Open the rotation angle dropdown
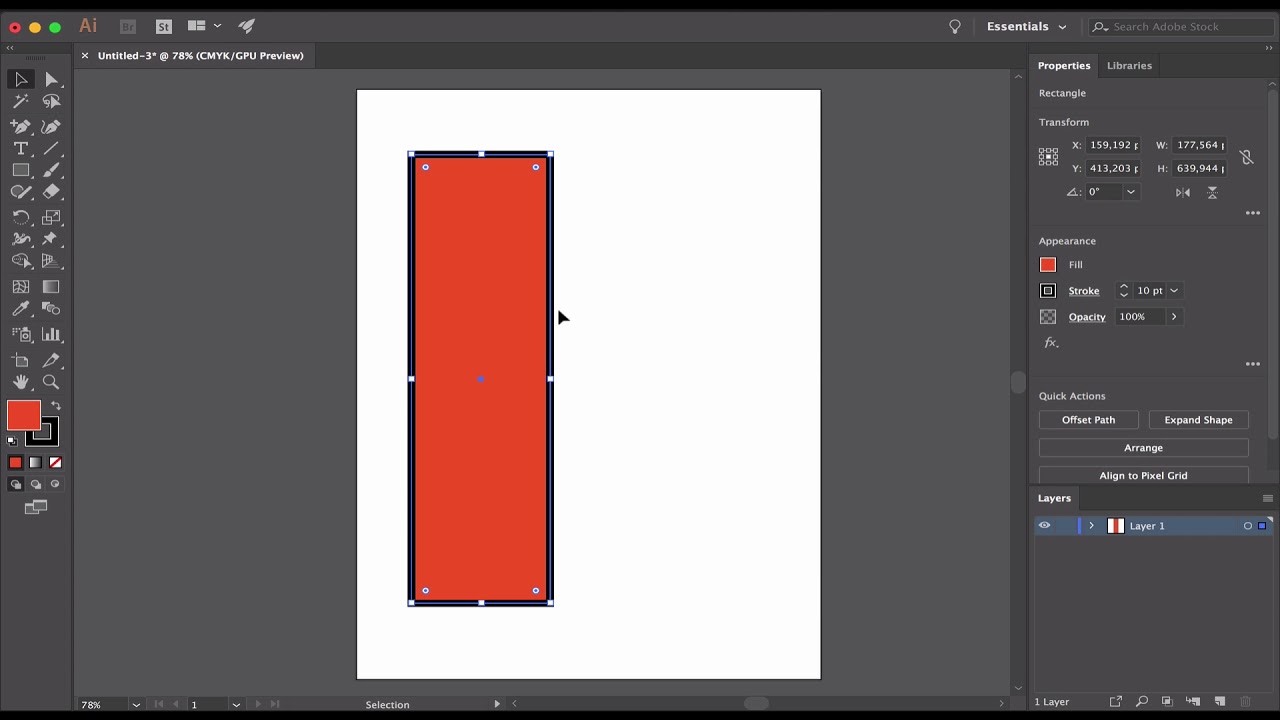Image resolution: width=1280 pixels, height=720 pixels. 1131,192
